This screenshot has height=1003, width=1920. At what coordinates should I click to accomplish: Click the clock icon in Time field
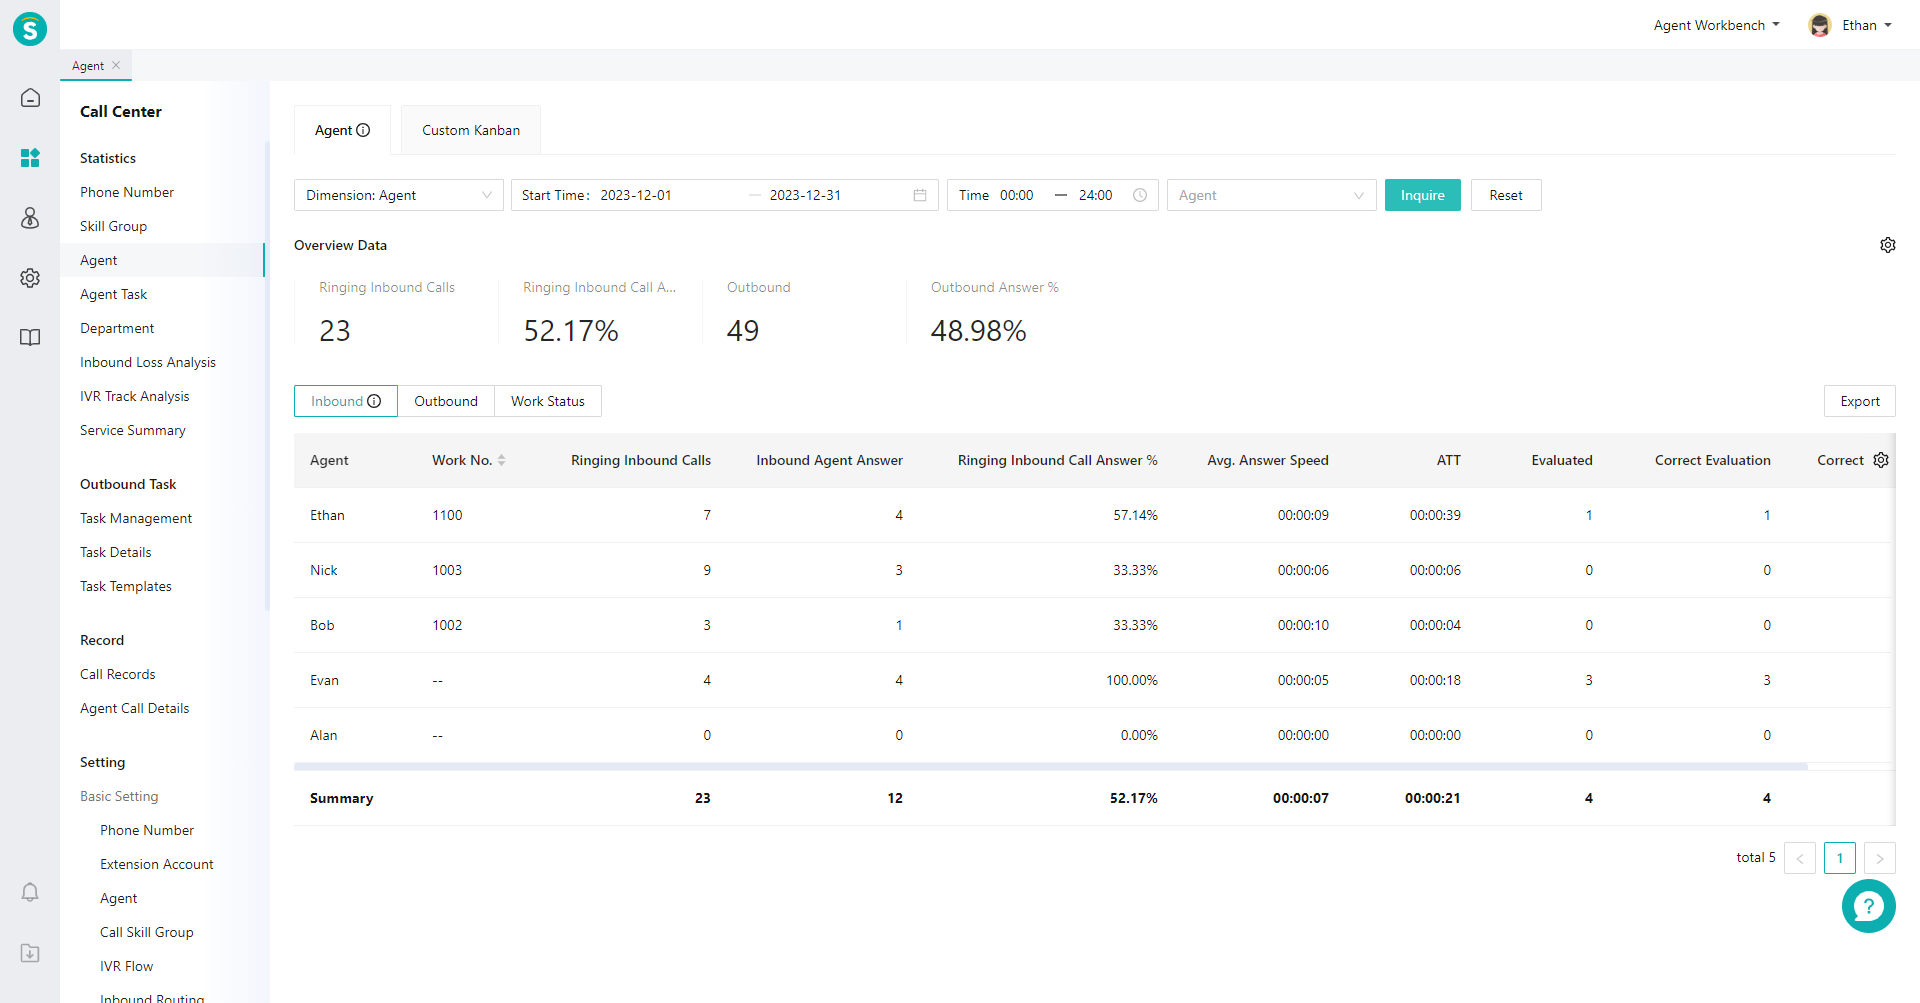pos(1140,195)
